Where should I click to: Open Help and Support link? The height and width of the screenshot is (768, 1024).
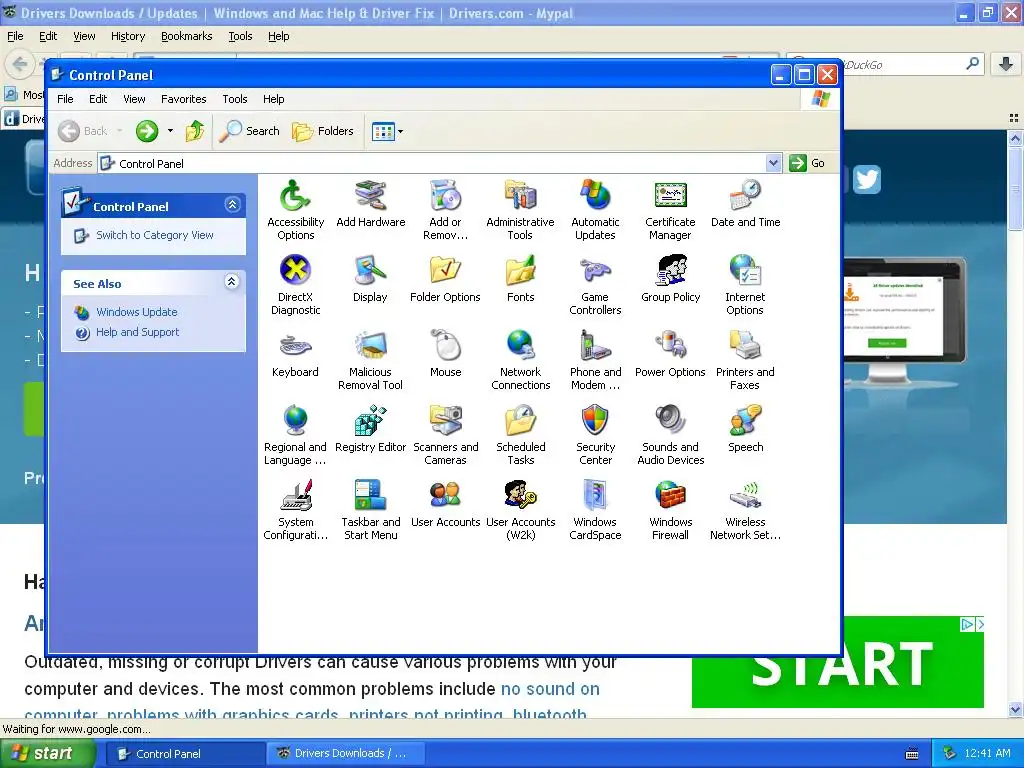coord(137,332)
